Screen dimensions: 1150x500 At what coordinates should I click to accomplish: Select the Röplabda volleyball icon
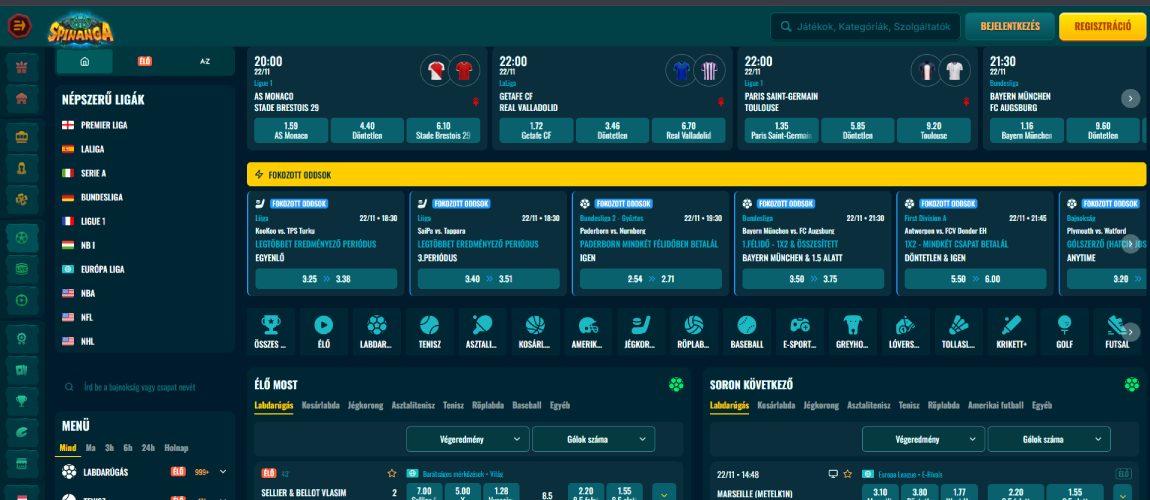coord(694,331)
